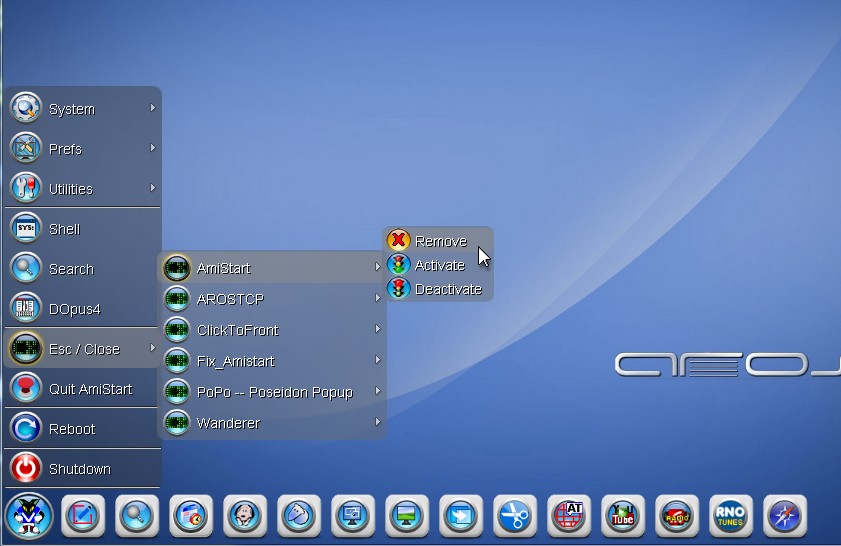
Task: Click the blue Reboot arrow icon
Action: click(x=25, y=428)
